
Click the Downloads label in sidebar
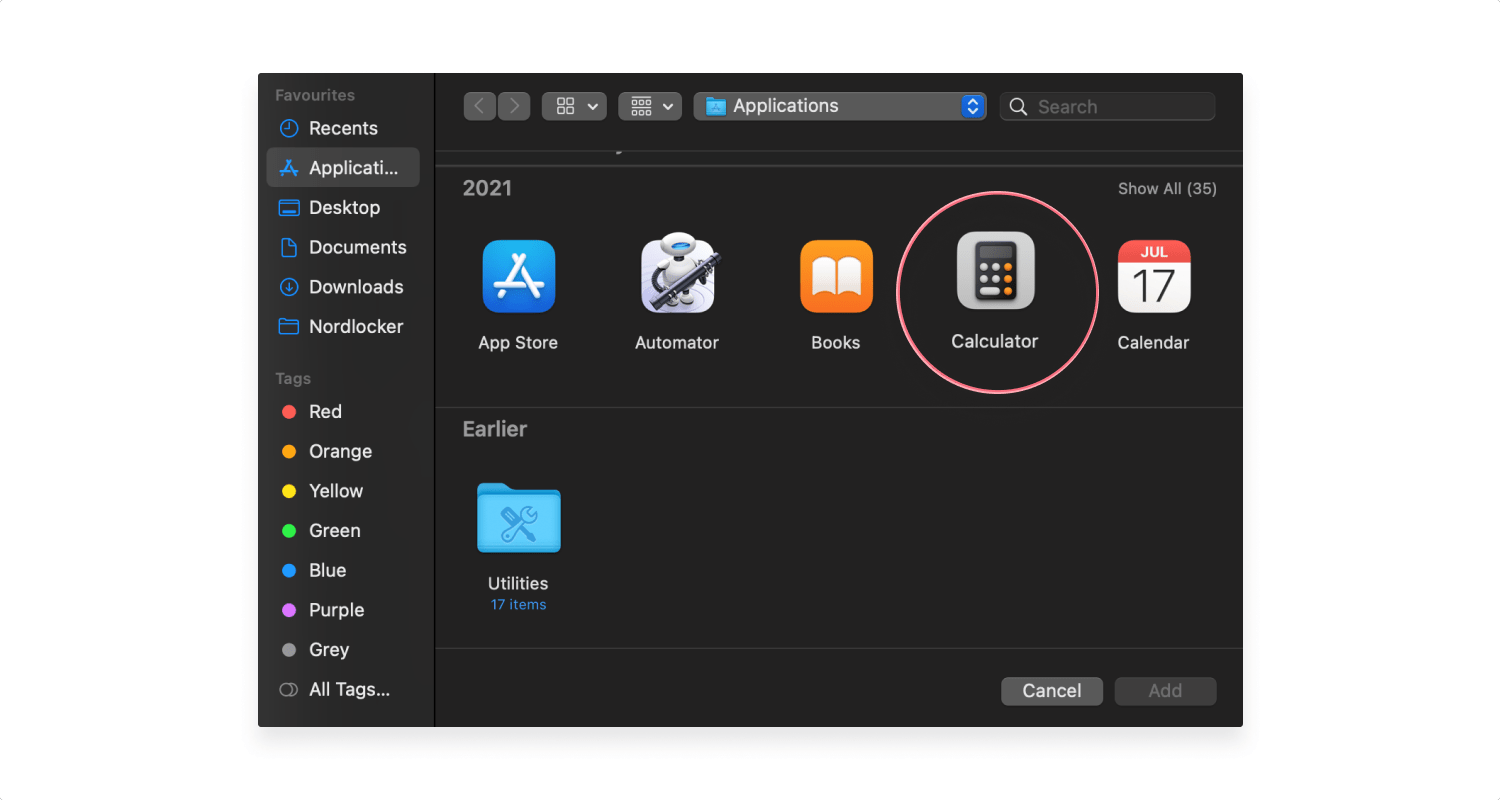(x=356, y=287)
